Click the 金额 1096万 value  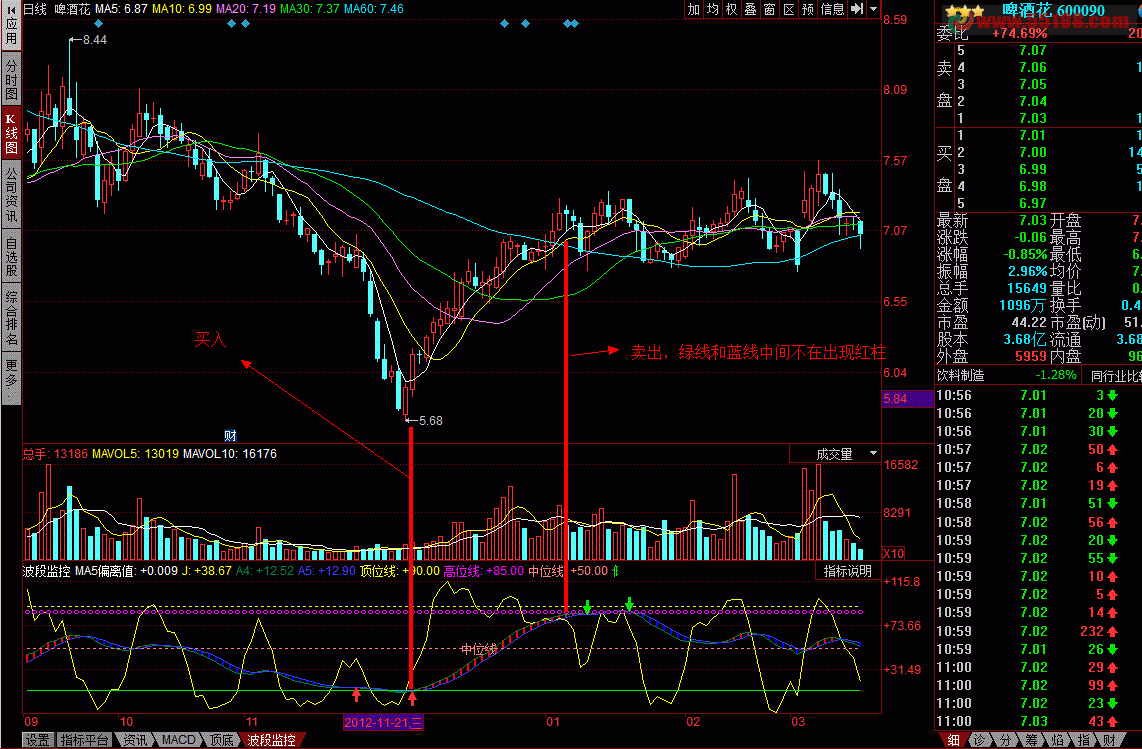coord(1023,305)
